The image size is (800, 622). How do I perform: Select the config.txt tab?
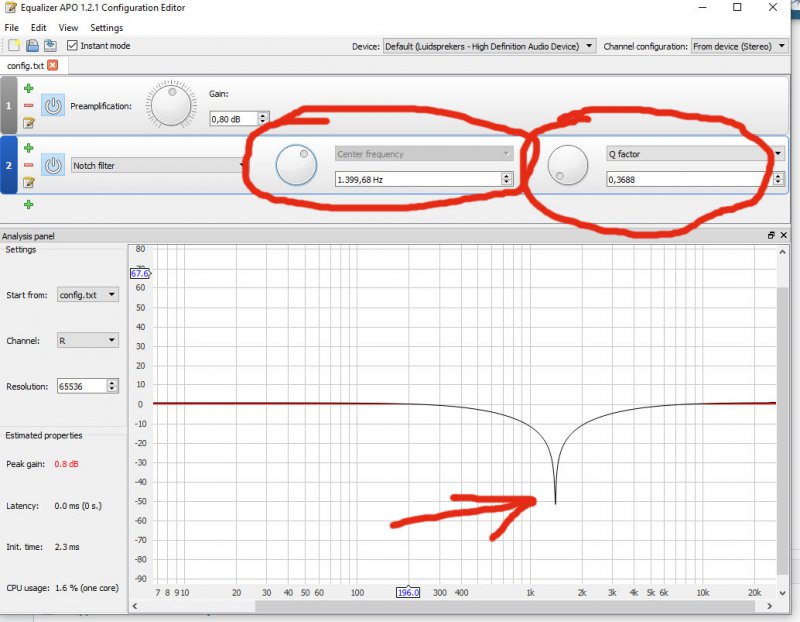26,66
